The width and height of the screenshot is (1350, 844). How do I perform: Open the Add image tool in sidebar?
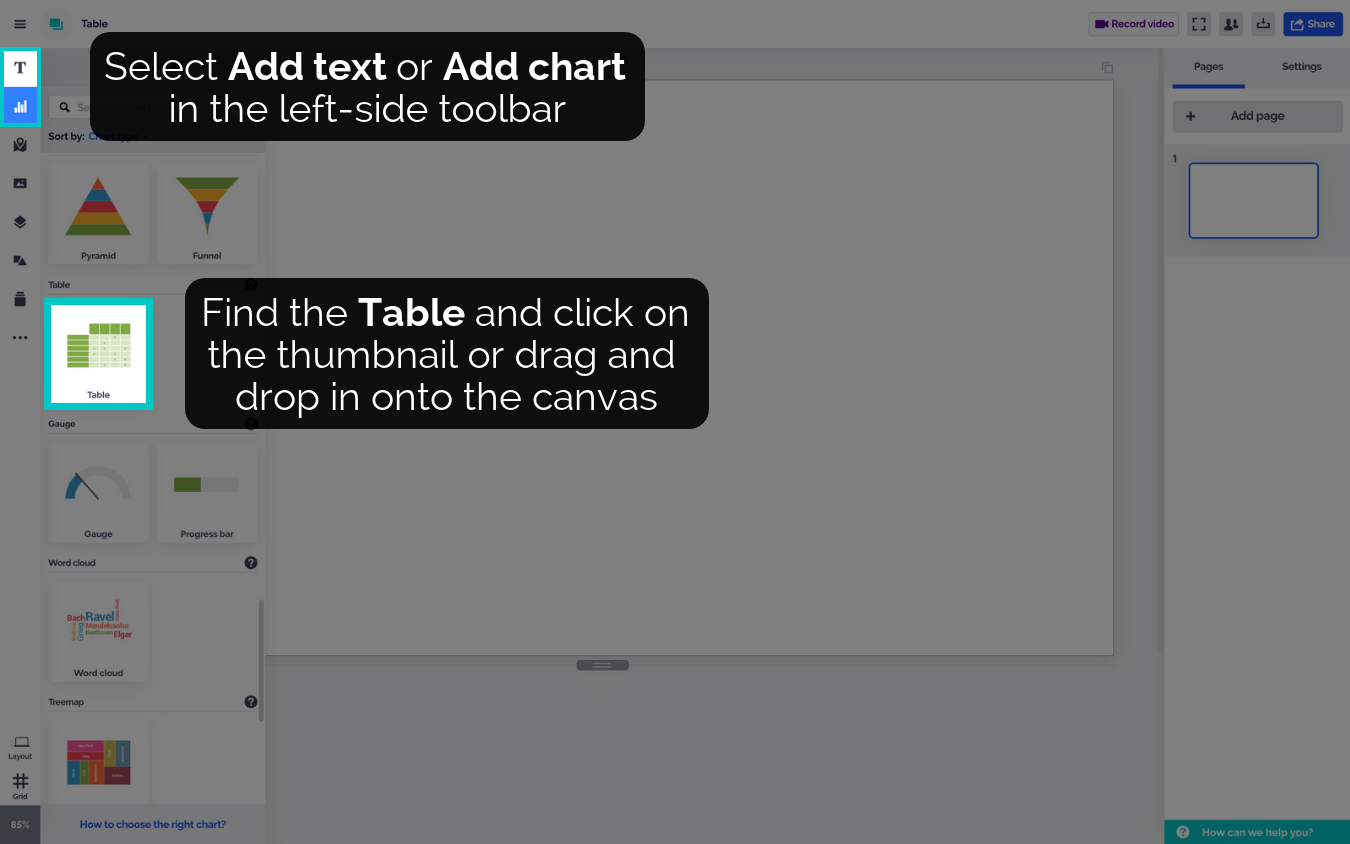20,183
